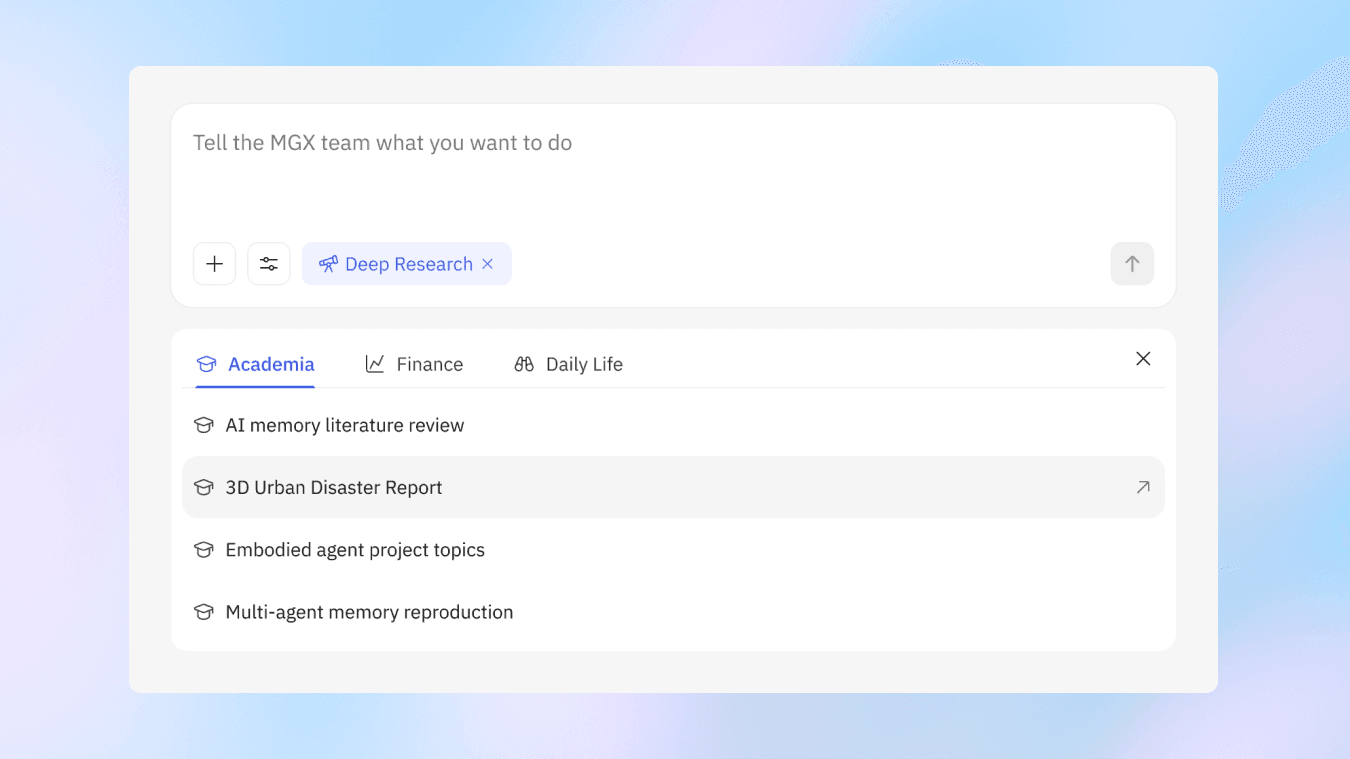Click the send arrow button
This screenshot has width=1350, height=759.
point(1132,264)
